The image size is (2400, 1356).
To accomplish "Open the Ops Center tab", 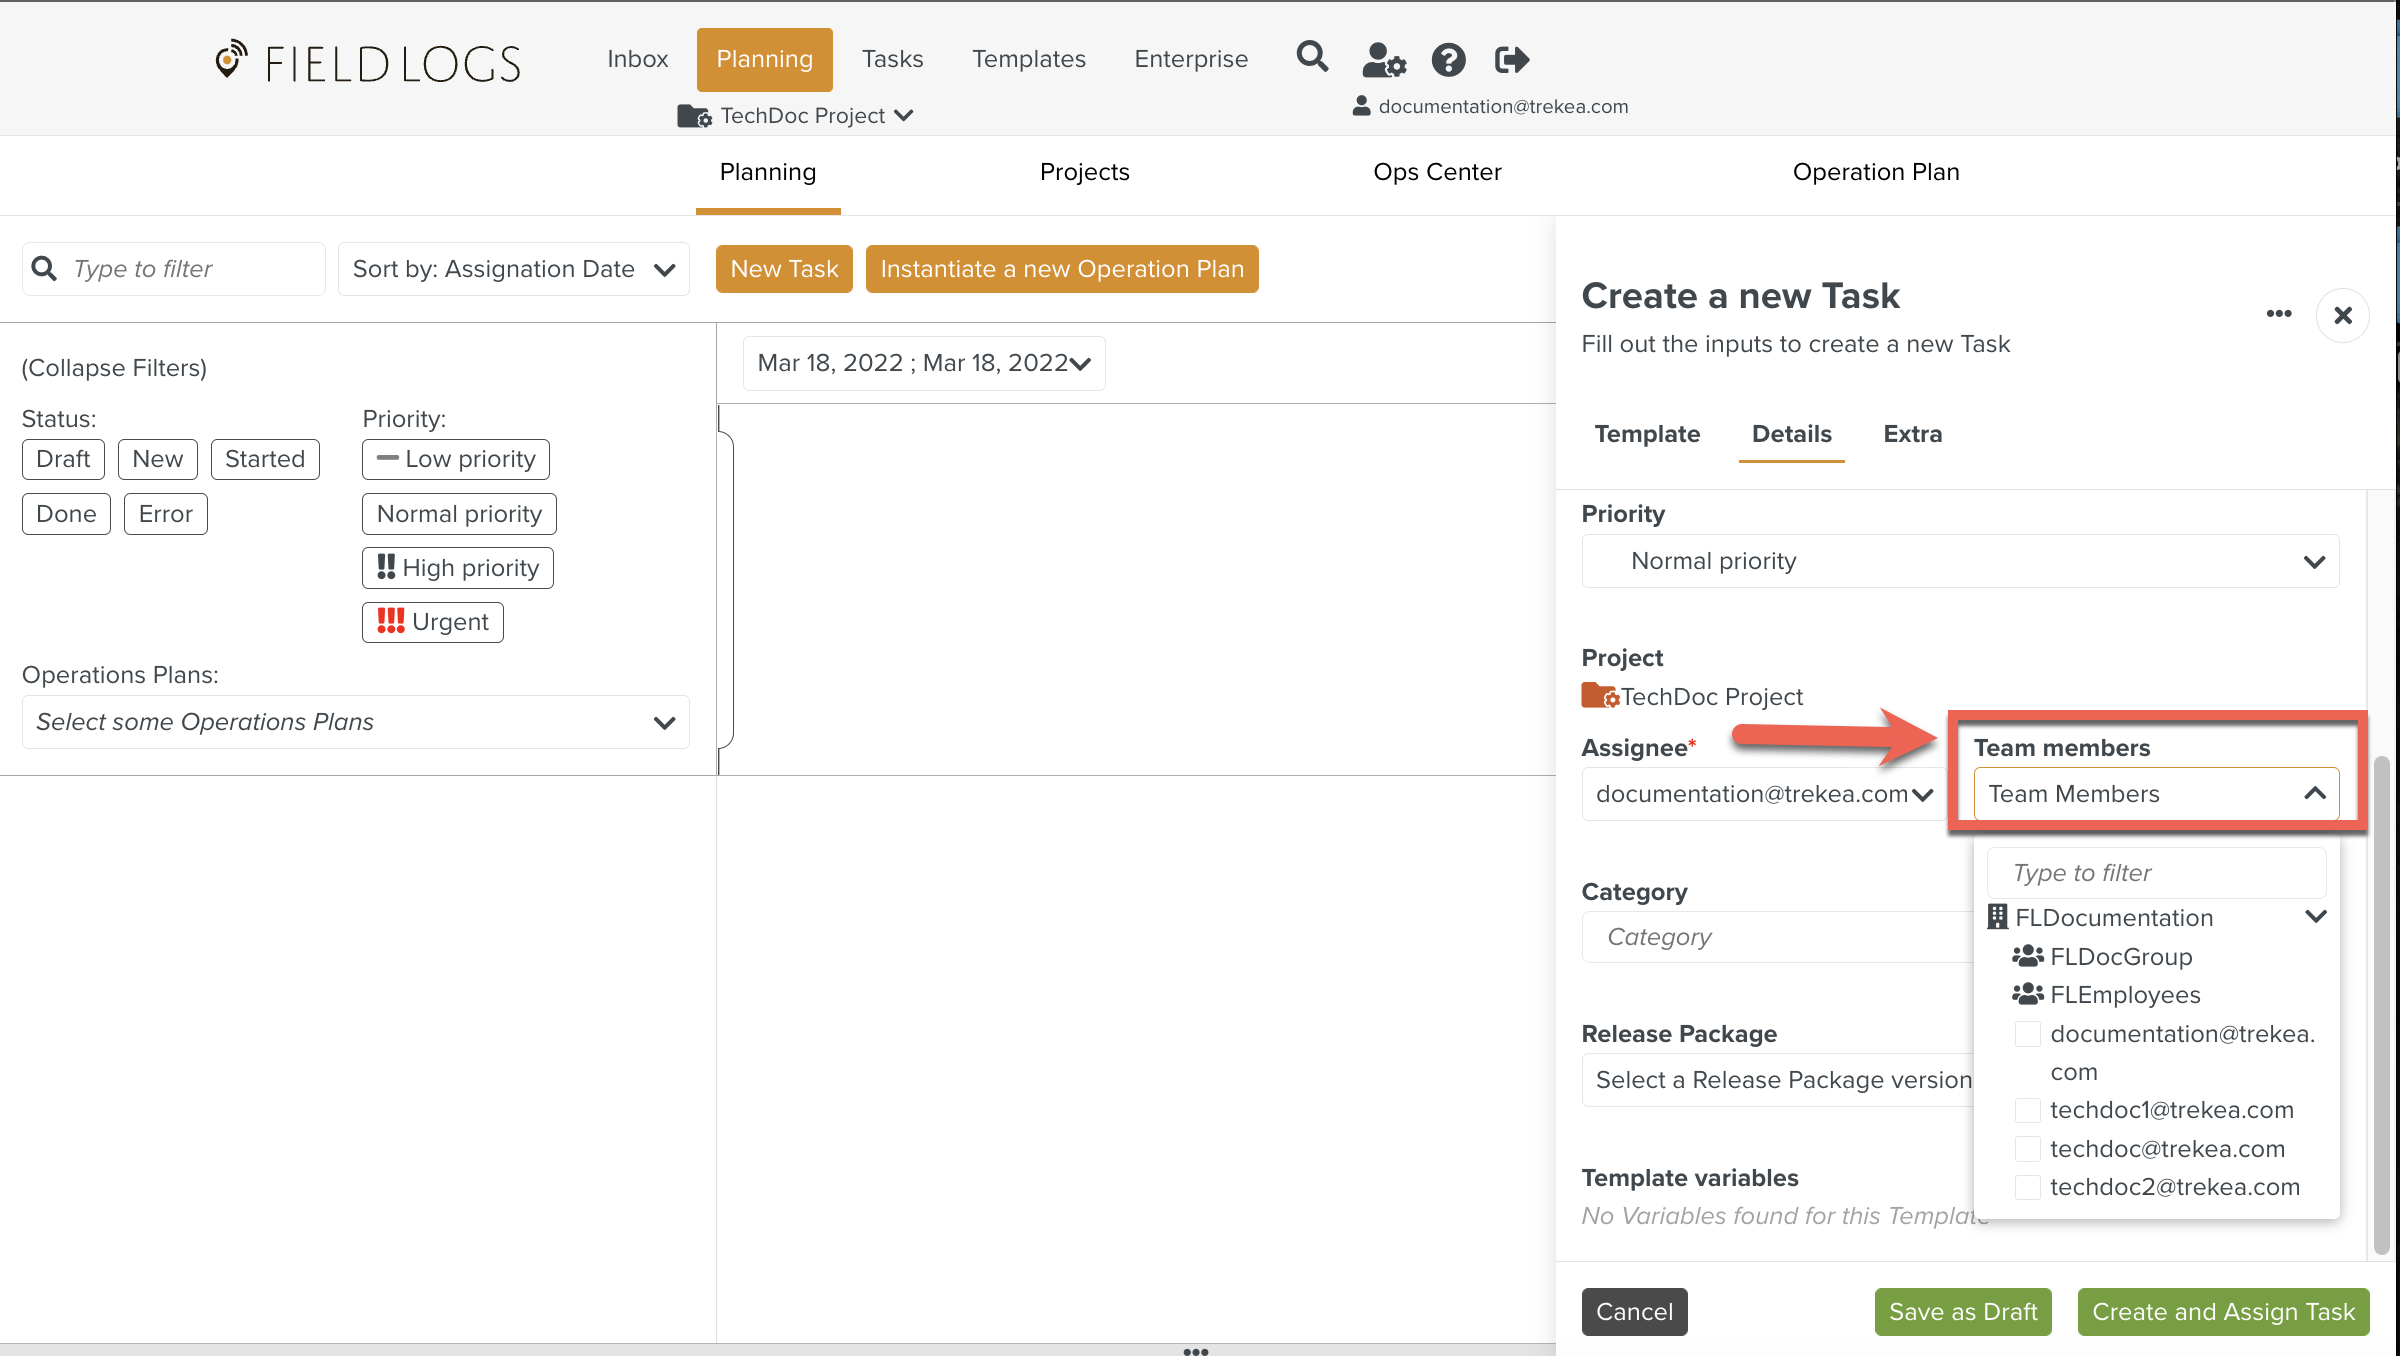I will click(x=1437, y=172).
